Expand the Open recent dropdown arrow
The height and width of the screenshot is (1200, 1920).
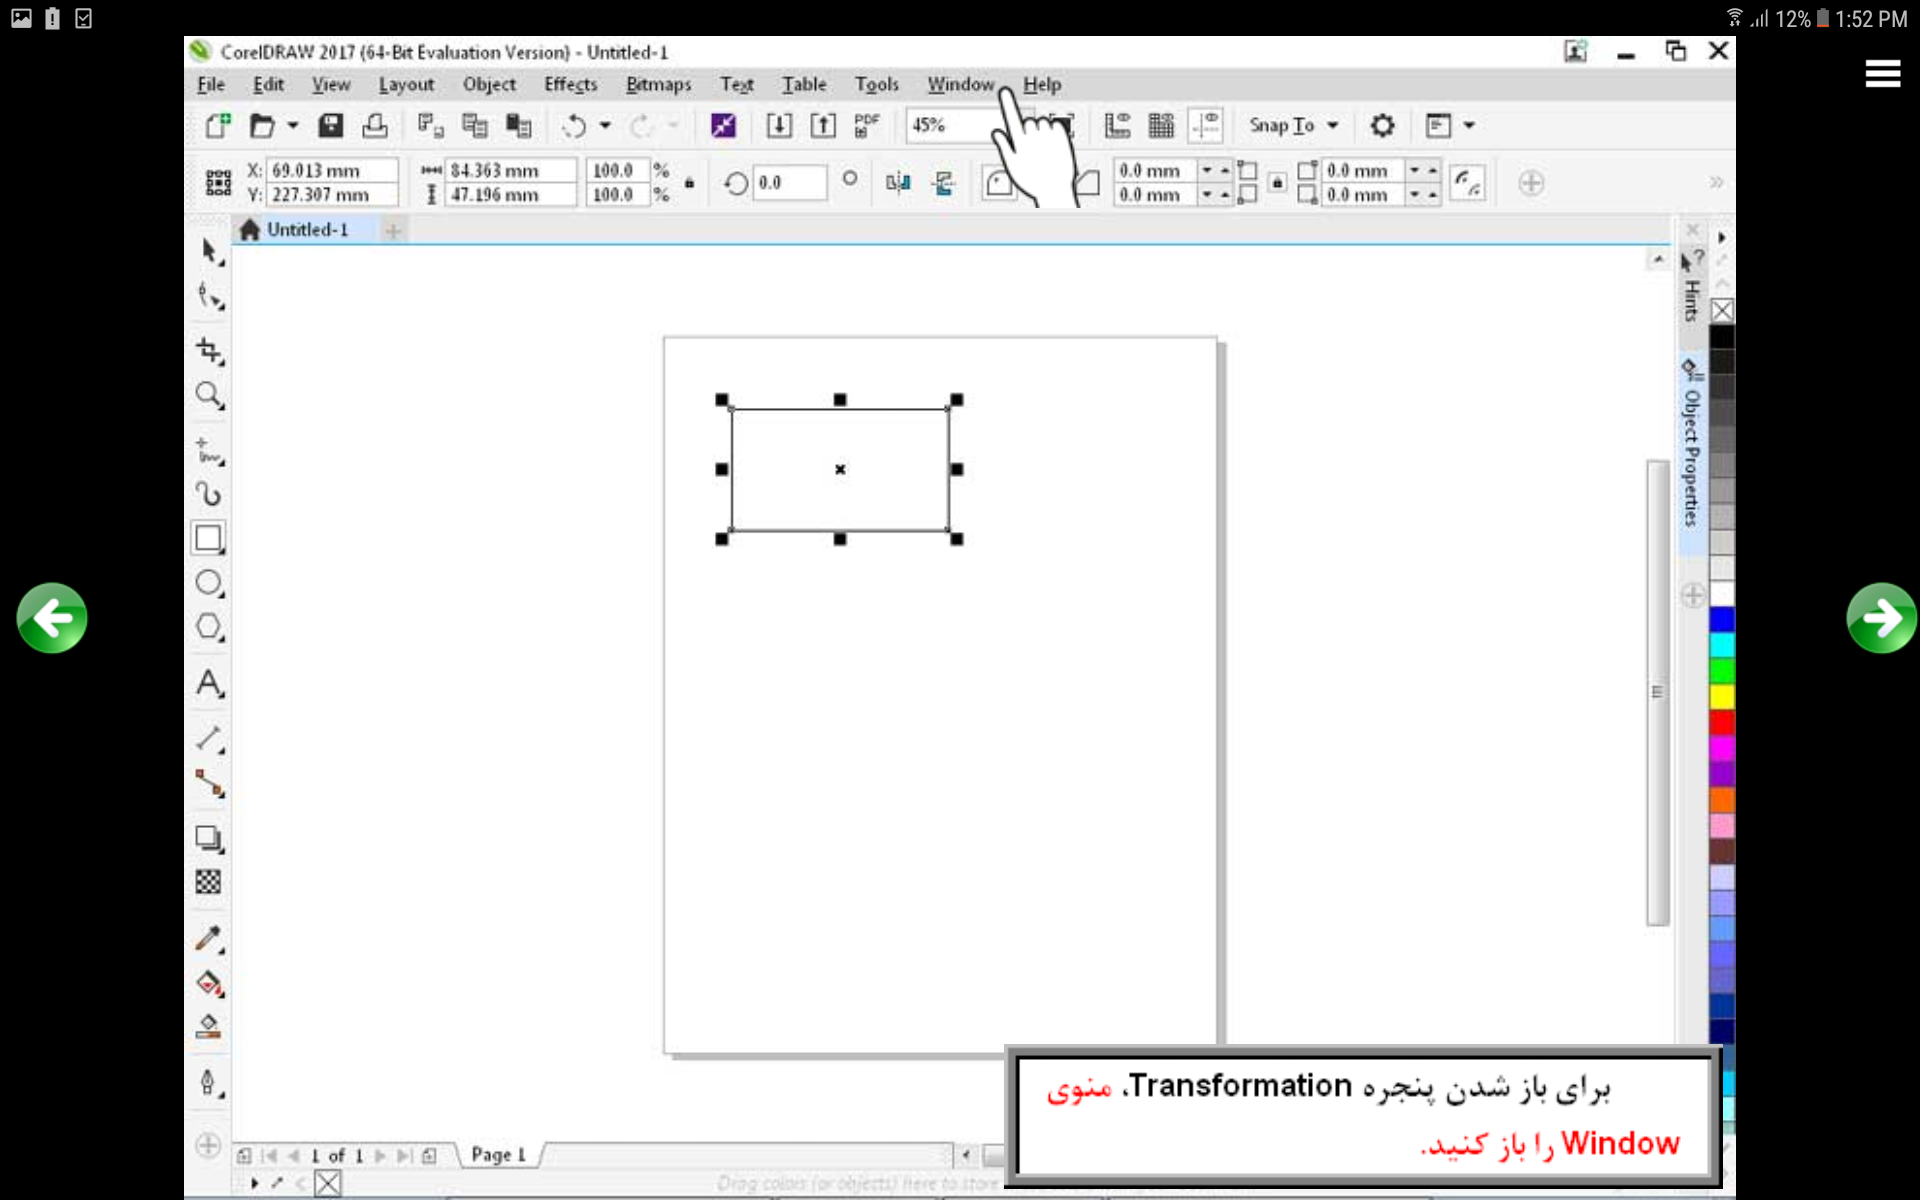point(293,126)
